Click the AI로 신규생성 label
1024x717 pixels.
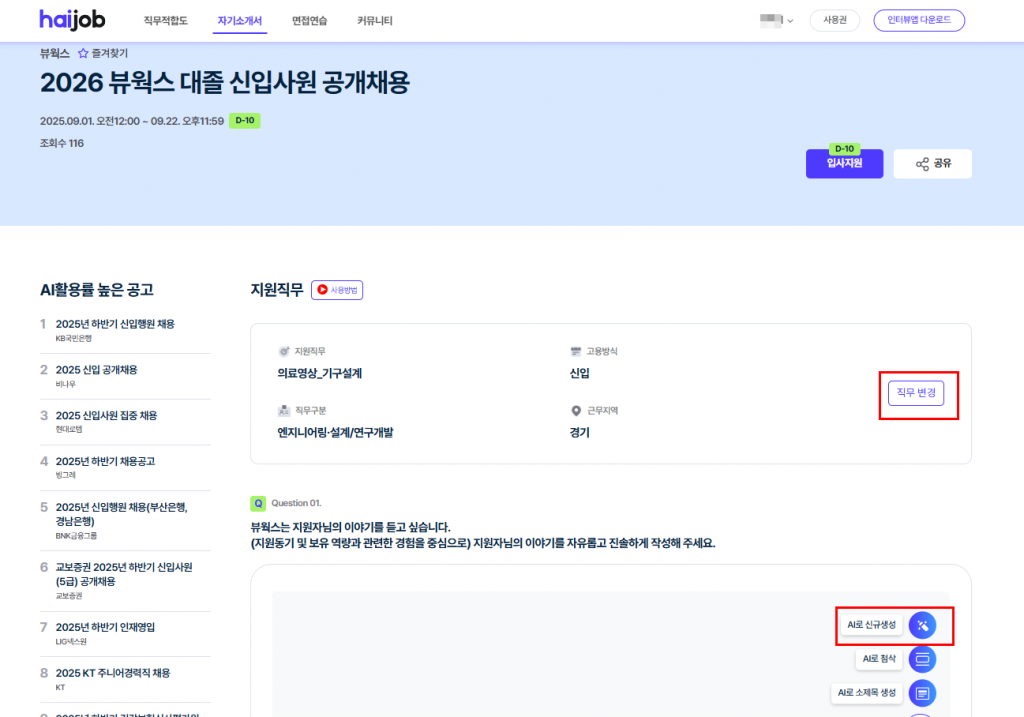point(871,625)
